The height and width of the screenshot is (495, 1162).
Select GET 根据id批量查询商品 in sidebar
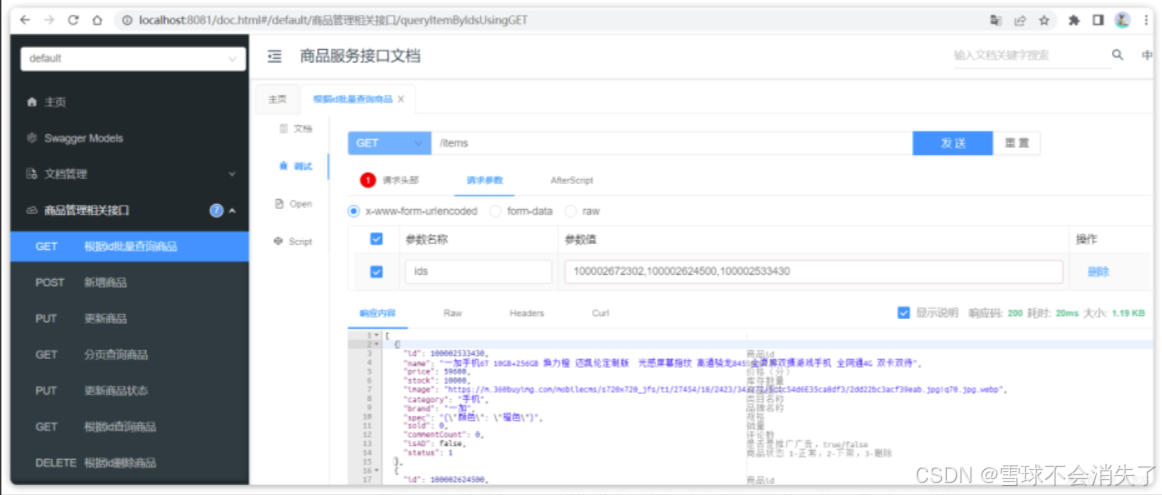click(x=130, y=247)
